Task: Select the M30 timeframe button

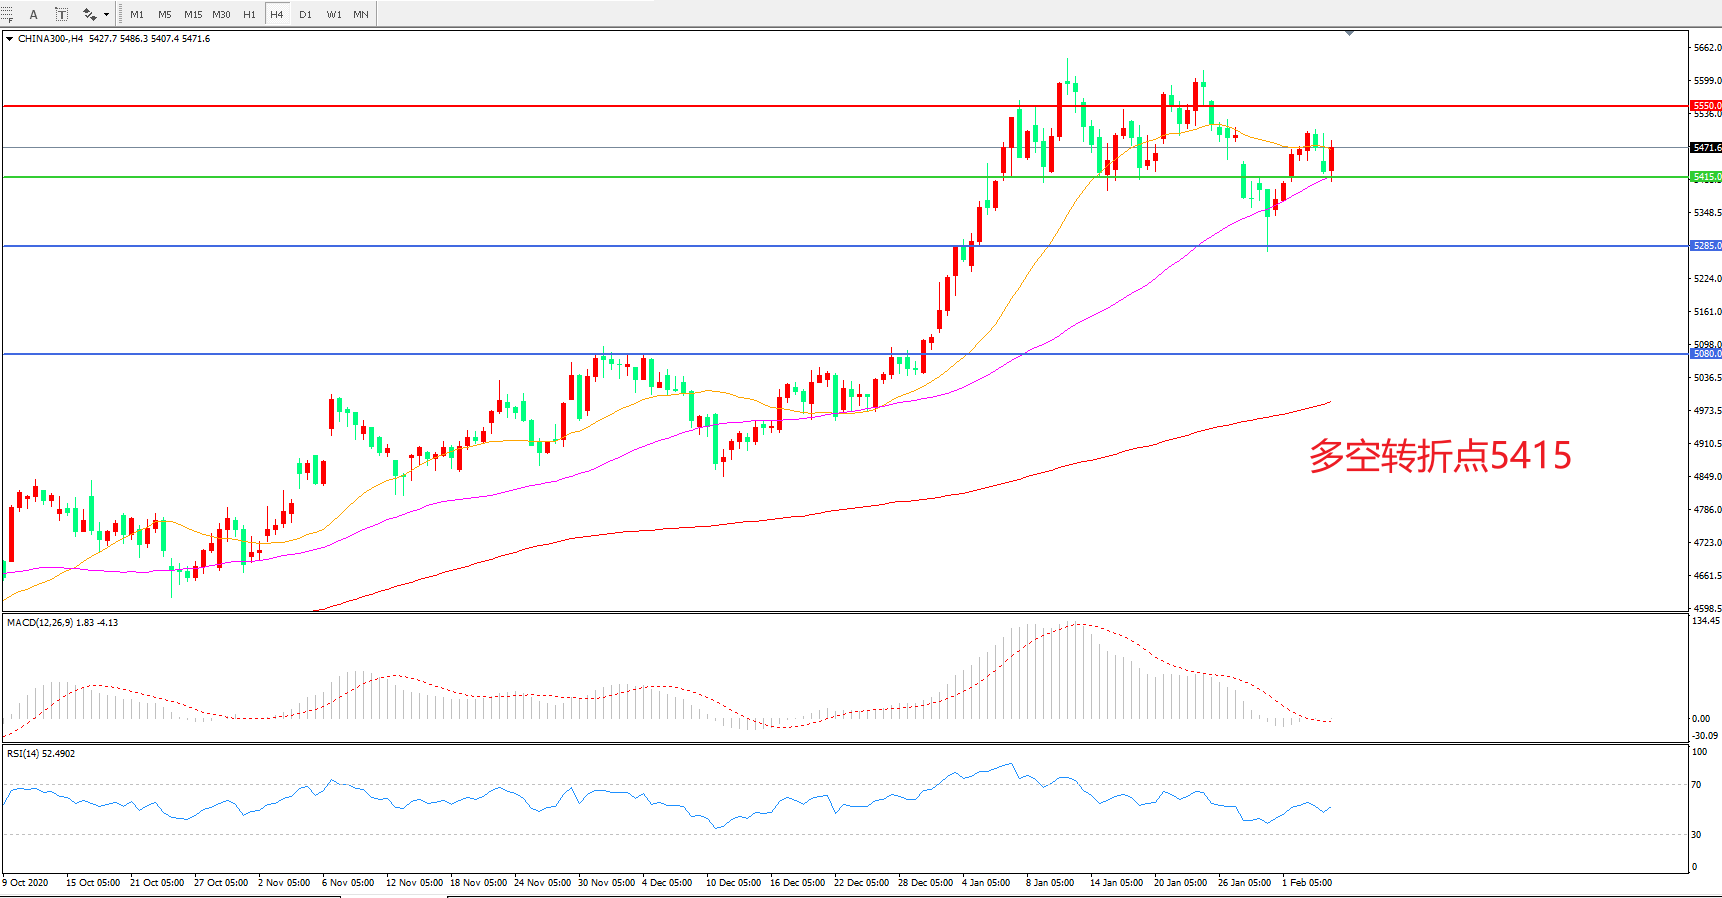Action: coord(221,14)
